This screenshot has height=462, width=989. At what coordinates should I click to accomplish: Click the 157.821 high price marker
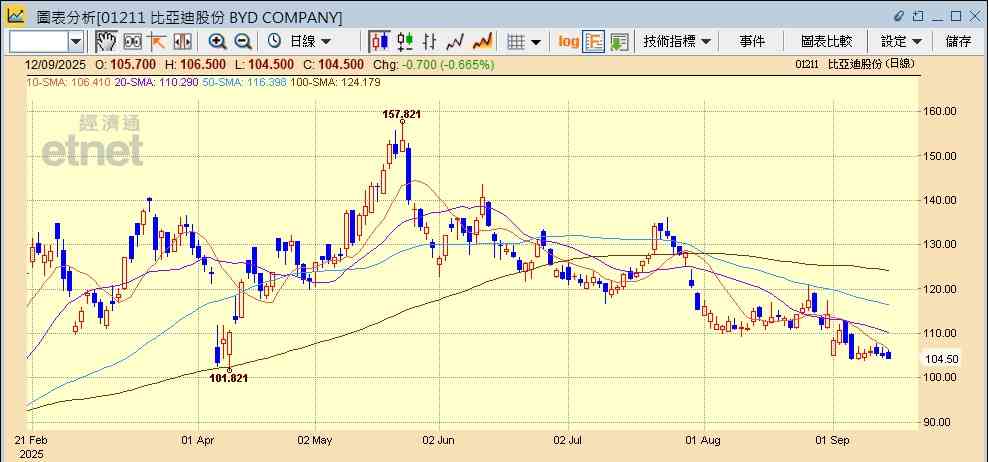click(401, 114)
